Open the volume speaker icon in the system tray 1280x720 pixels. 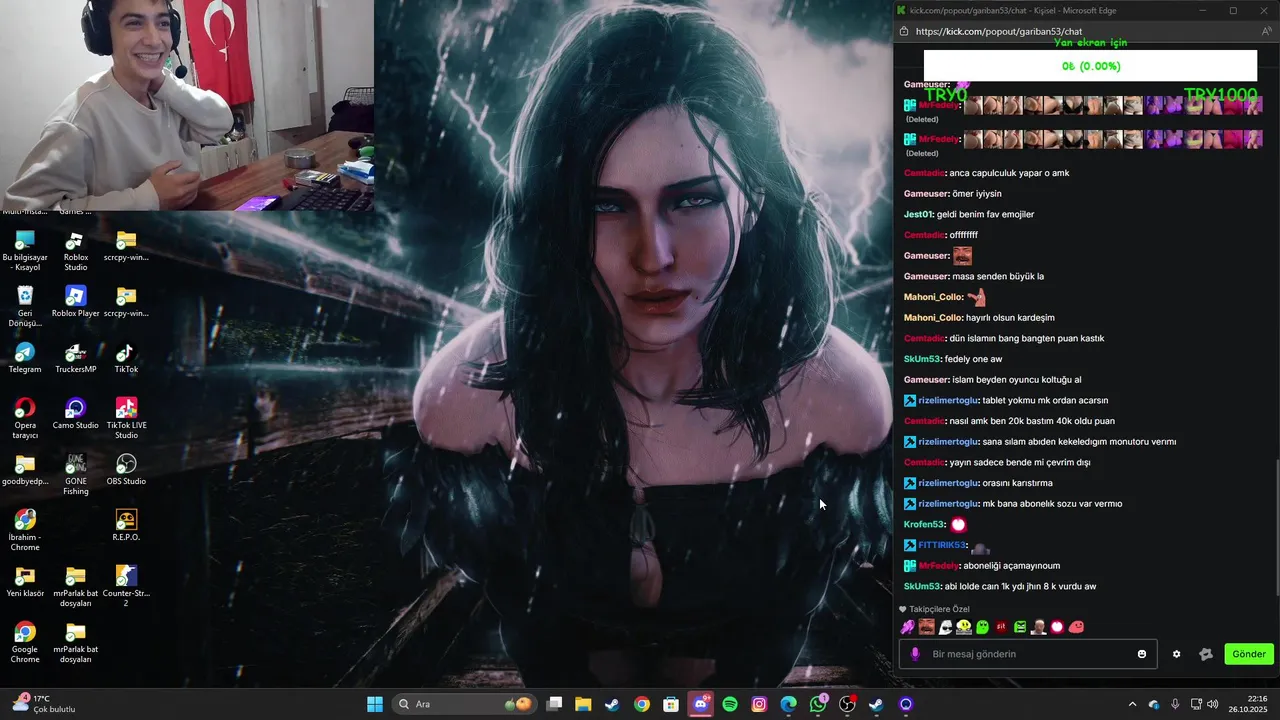tap(1213, 704)
